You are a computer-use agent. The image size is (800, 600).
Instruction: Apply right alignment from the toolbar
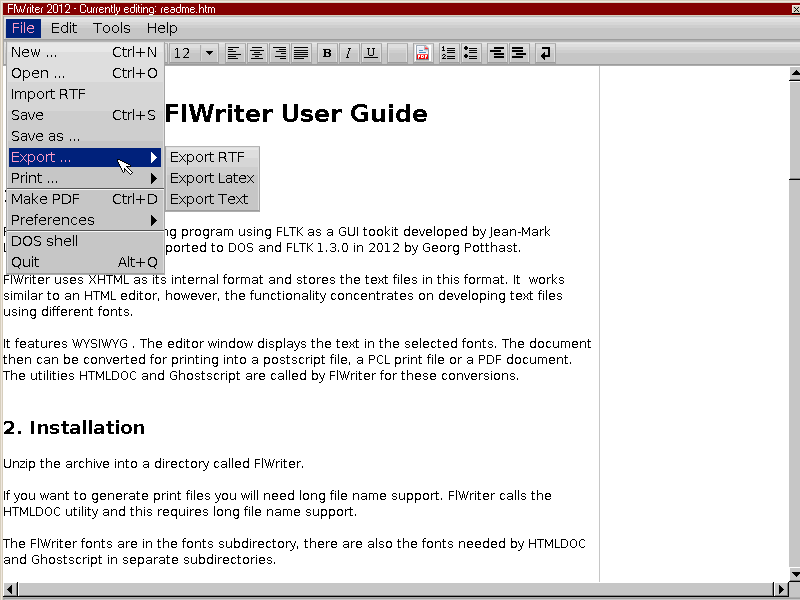pos(279,53)
